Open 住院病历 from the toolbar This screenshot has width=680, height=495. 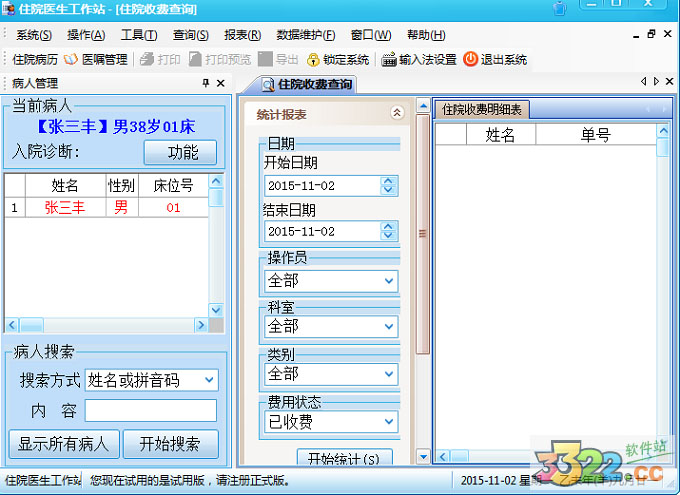[x=35, y=59]
